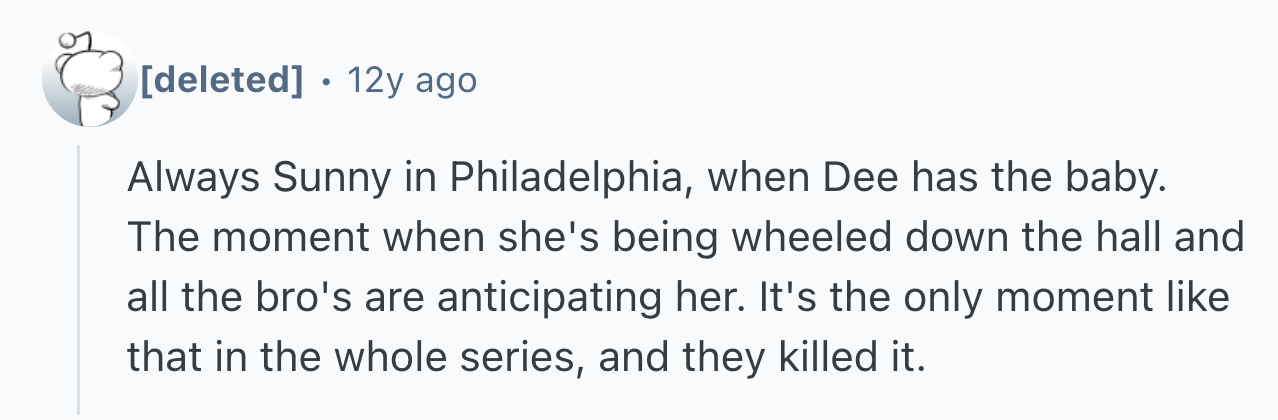This screenshot has height=420, width=1278.
Task: Click the deleted user's Snoo avatar
Action: pyautogui.click(x=88, y=80)
